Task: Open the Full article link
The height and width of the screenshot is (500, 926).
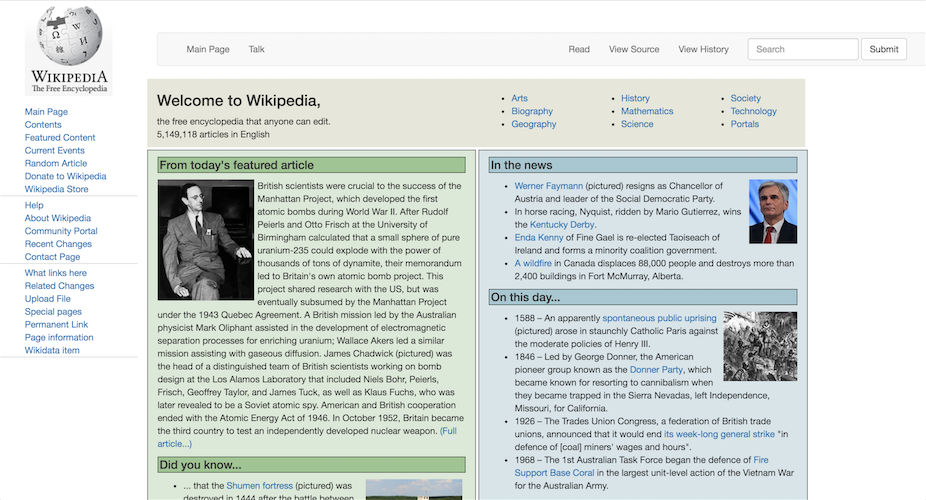Action: [307, 437]
